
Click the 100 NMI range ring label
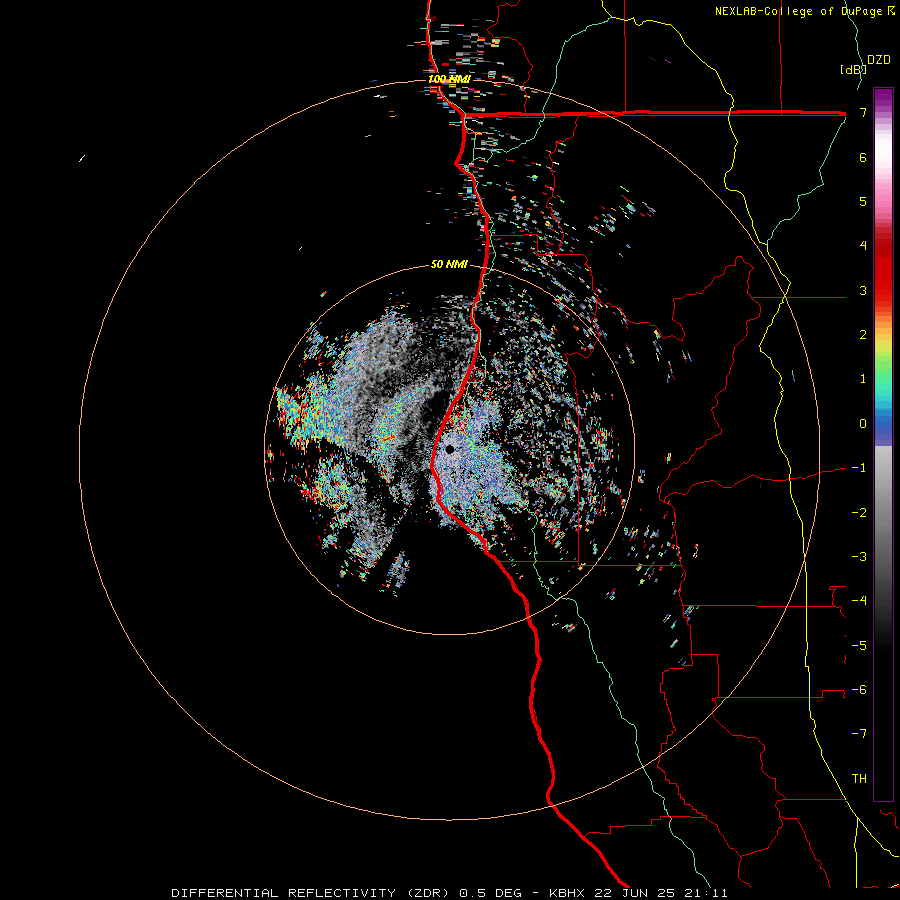click(449, 79)
